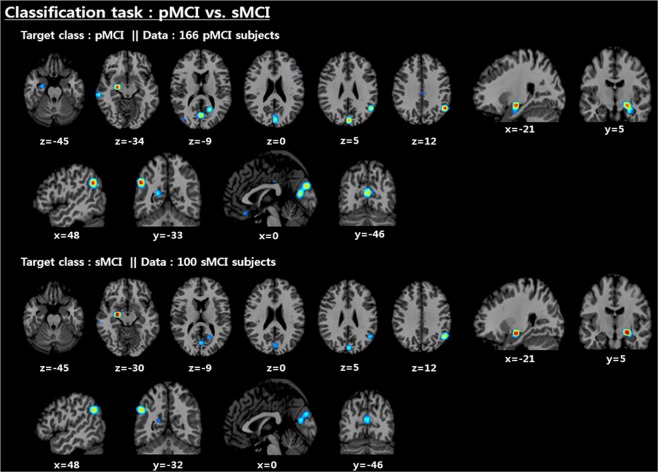Pick the 'z=-45' label under the sMCI slices
658x472 pixels.
coord(54,368)
